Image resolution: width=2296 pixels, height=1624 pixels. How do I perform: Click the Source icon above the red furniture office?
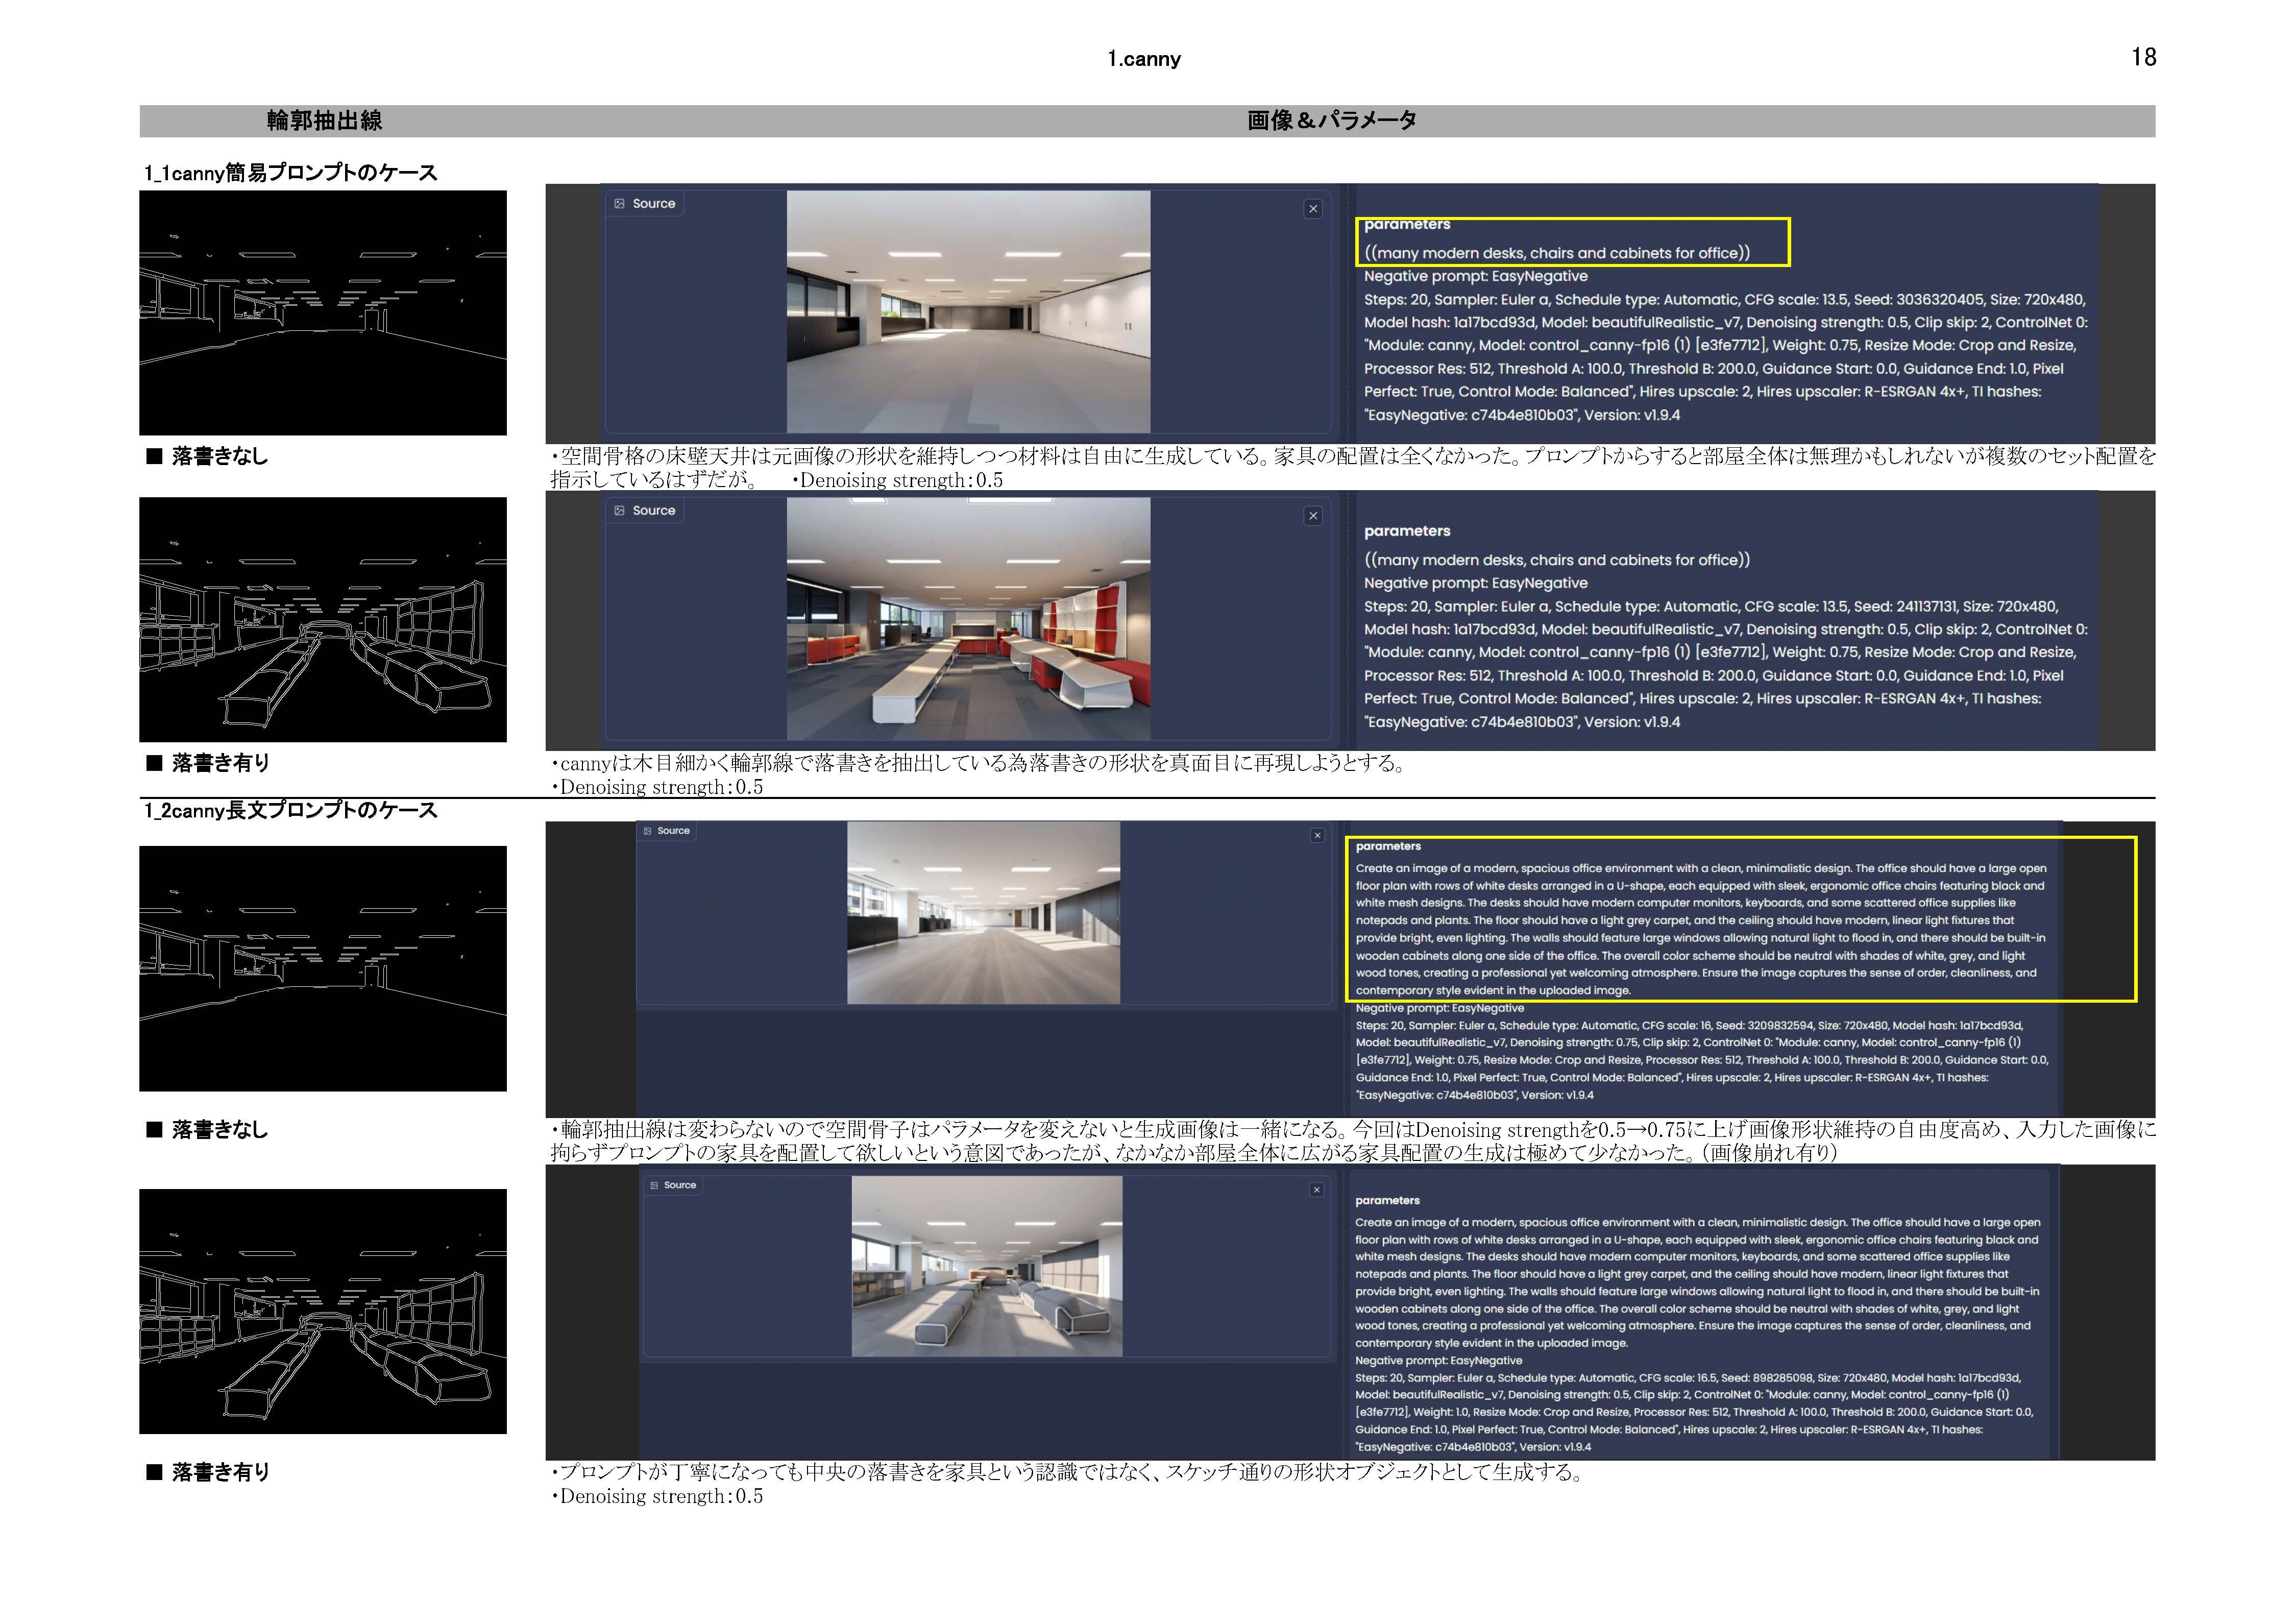click(x=619, y=511)
